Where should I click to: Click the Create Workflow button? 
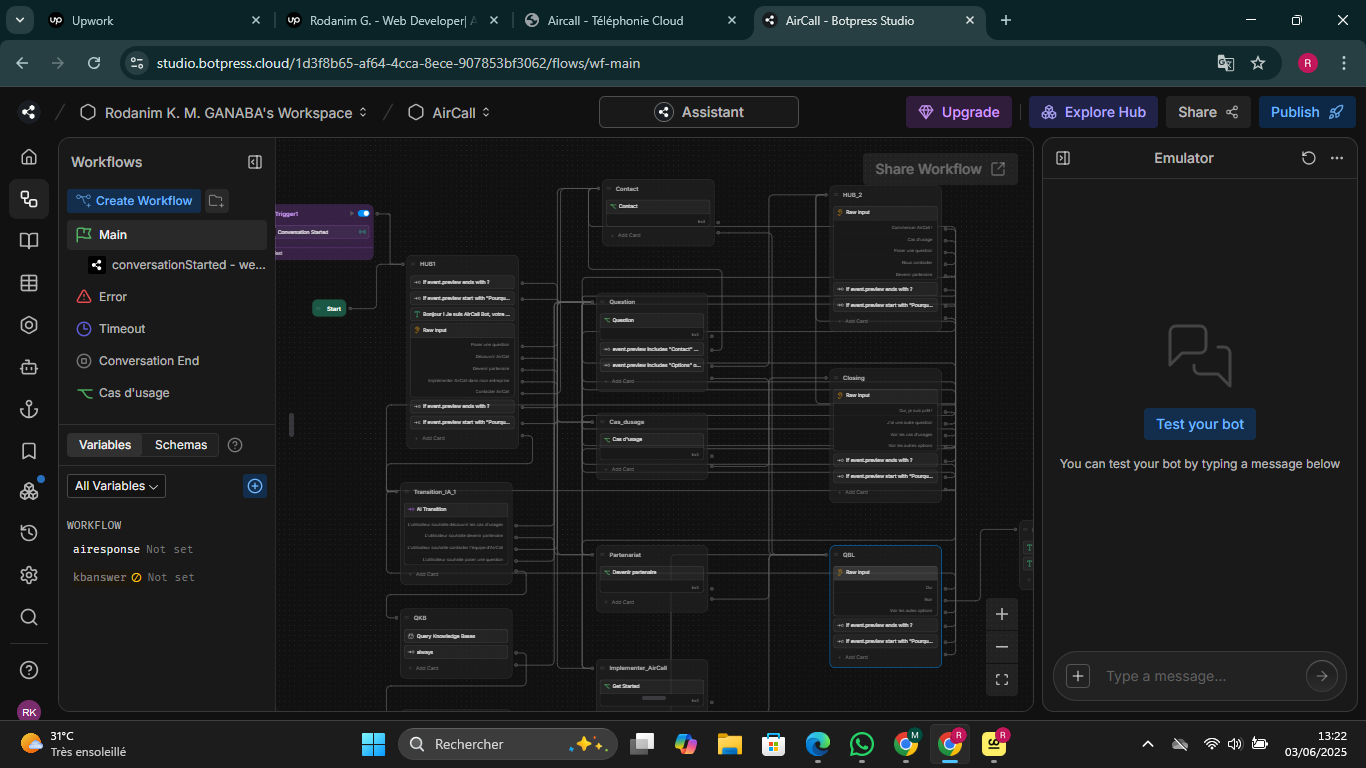point(134,201)
